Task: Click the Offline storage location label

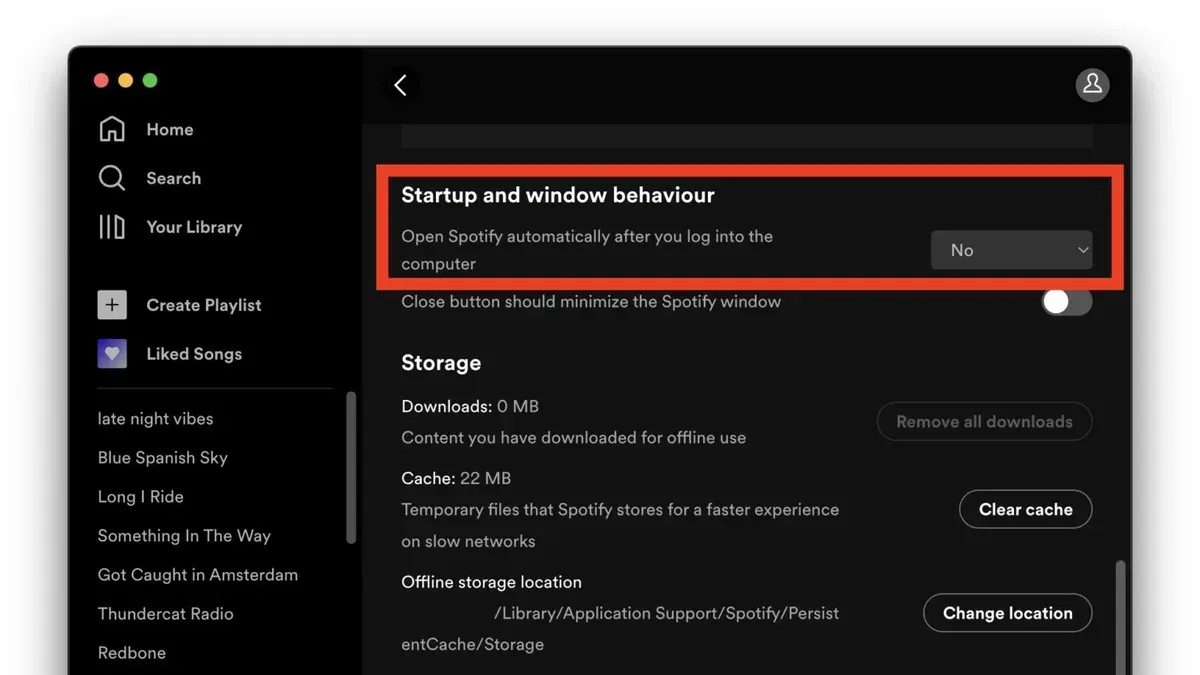Action: [x=491, y=581]
